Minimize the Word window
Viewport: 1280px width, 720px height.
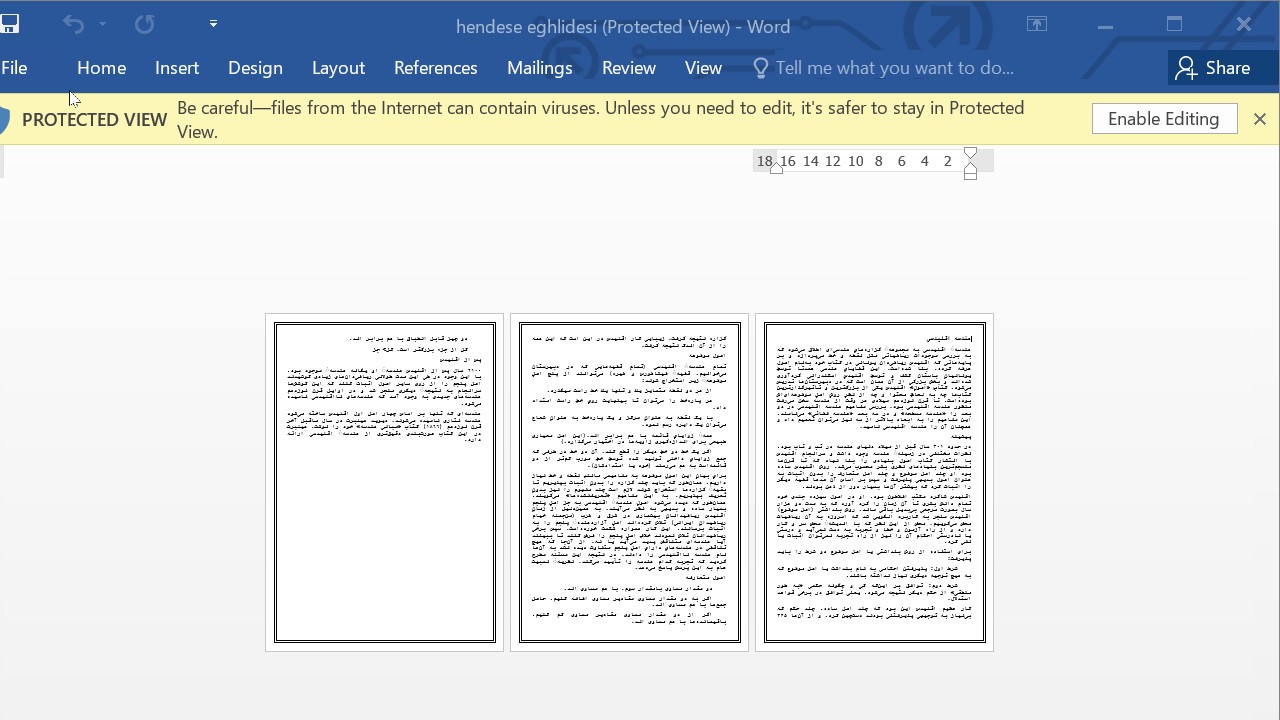click(x=1105, y=25)
